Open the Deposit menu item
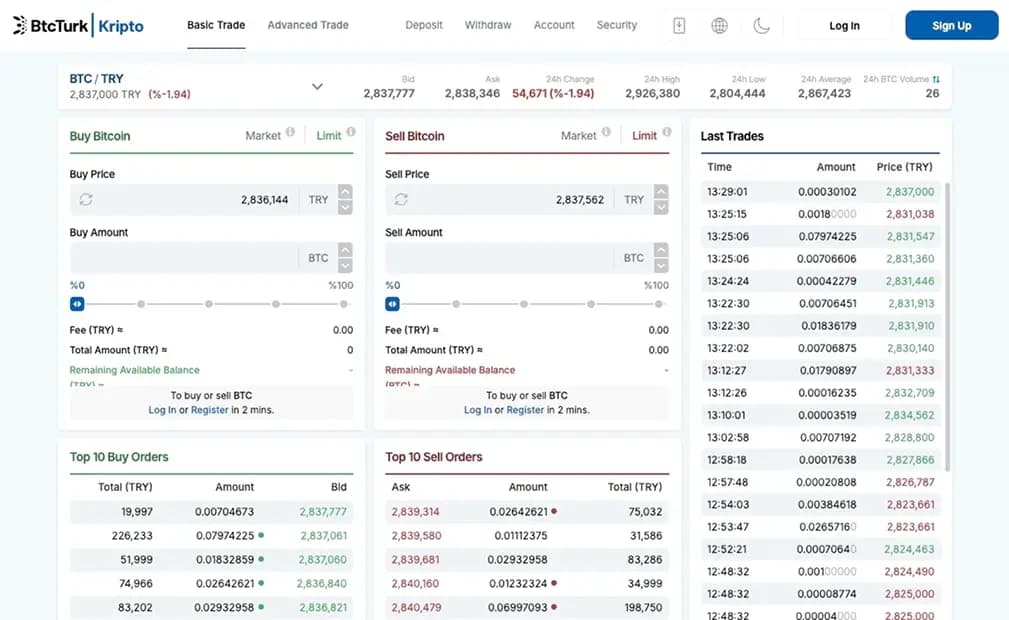The image size is (1009, 620). tap(424, 25)
